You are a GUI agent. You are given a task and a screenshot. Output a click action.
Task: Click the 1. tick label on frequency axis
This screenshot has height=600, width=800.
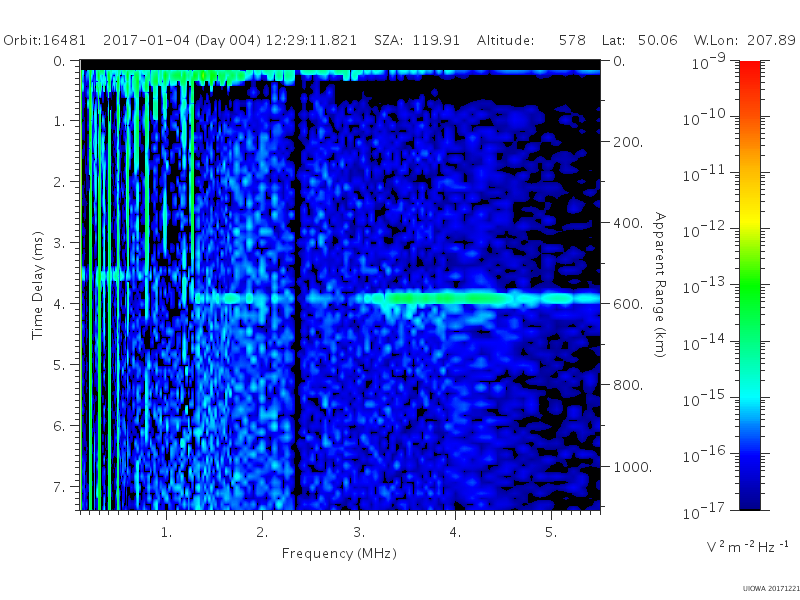pos(166,532)
